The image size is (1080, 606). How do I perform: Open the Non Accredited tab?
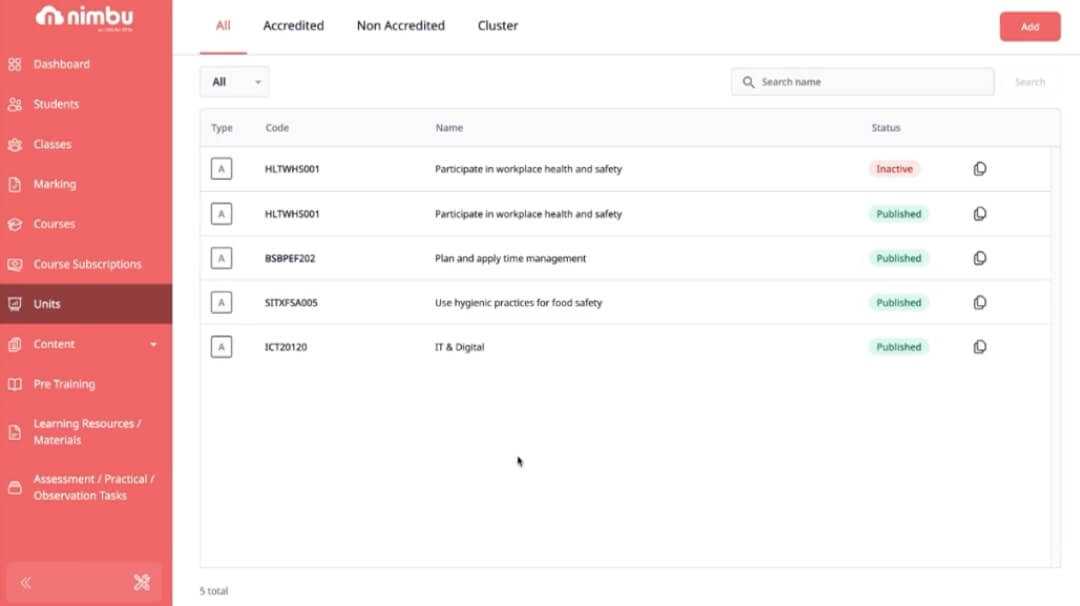[x=400, y=25]
